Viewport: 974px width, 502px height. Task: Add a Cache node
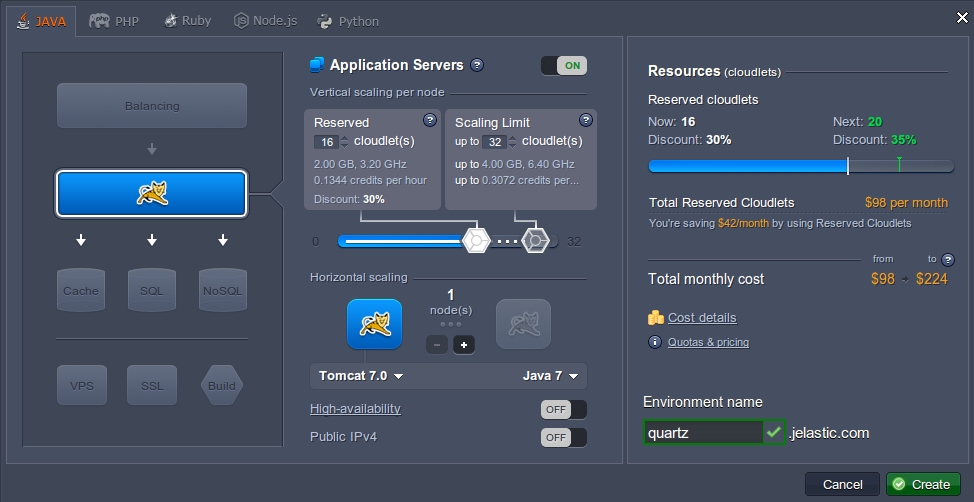click(81, 290)
